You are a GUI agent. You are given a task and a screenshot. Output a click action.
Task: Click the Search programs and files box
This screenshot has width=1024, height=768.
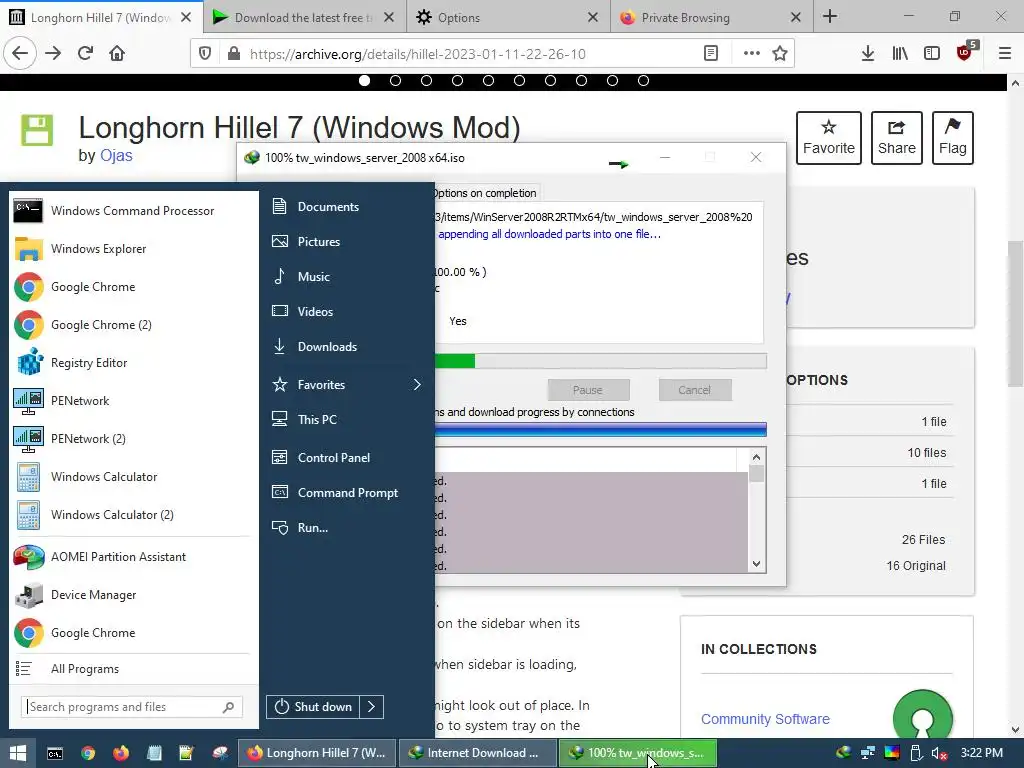[131, 707]
